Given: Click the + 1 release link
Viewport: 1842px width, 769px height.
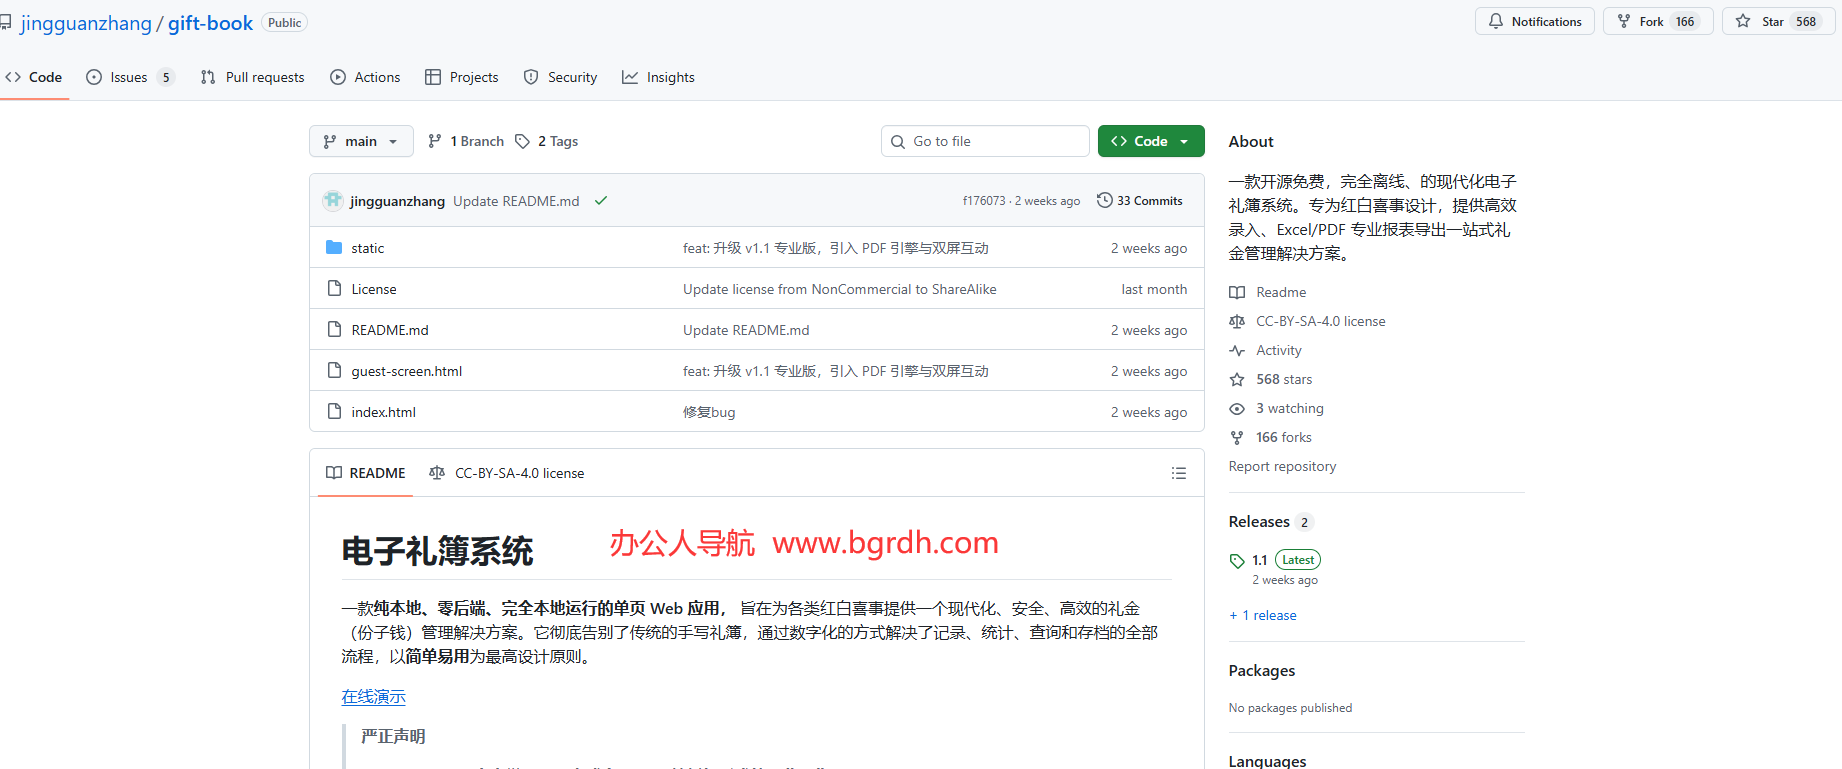Looking at the screenshot, I should point(1263,615).
